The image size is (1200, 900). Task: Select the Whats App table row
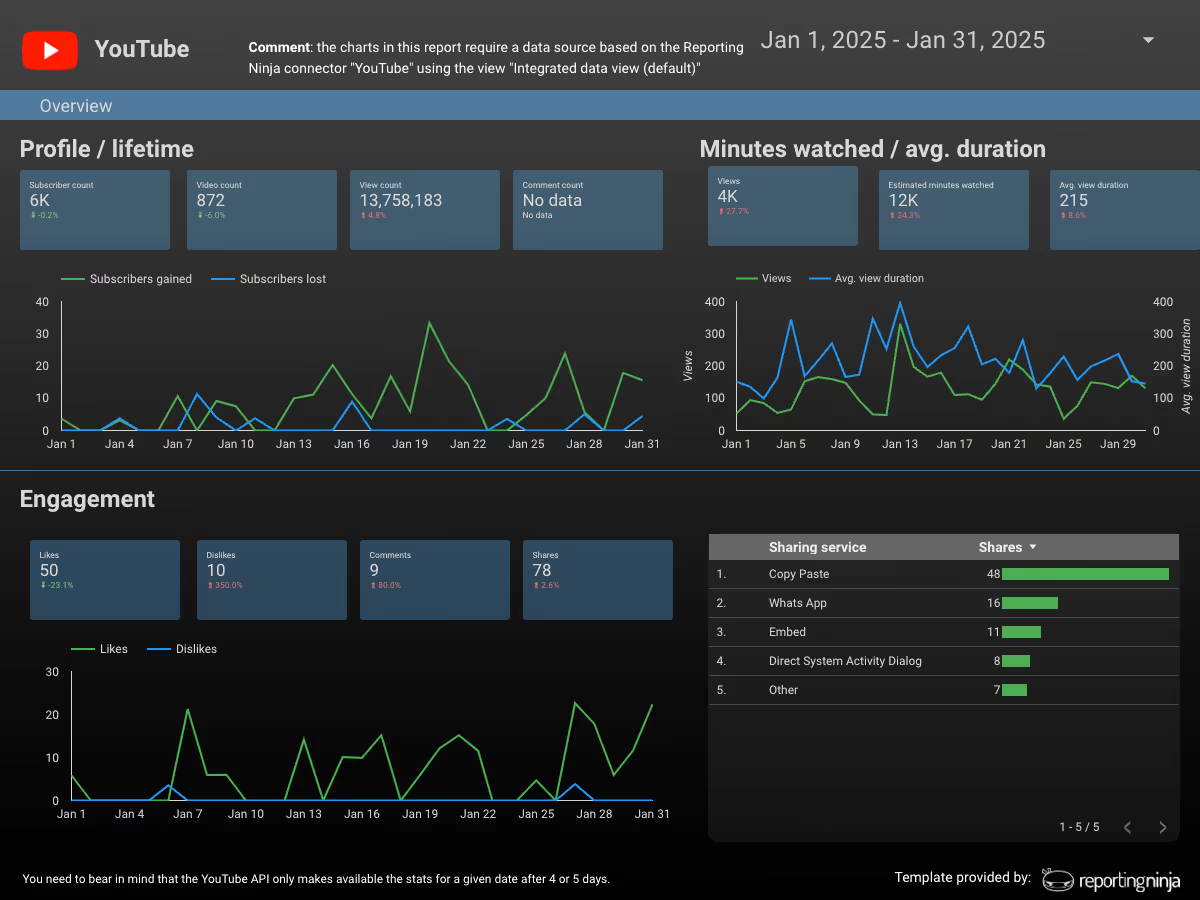[x=944, y=603]
